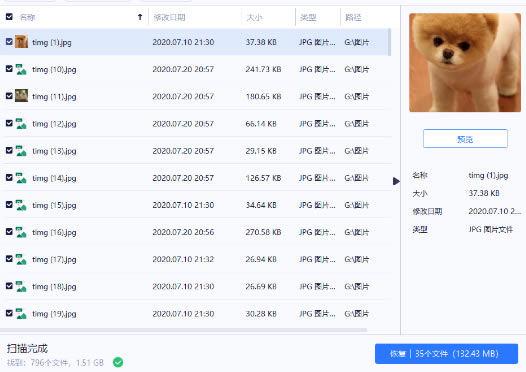Click the green scan-complete checkmark icon

point(118,362)
